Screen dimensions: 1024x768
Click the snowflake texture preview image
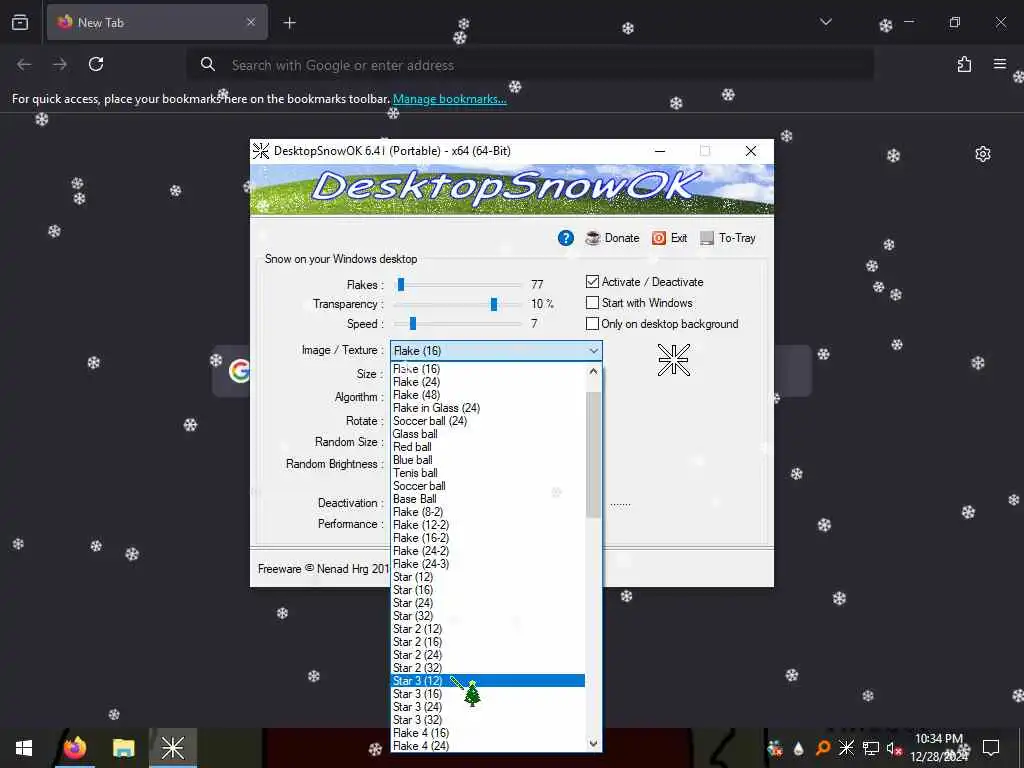[x=674, y=359]
